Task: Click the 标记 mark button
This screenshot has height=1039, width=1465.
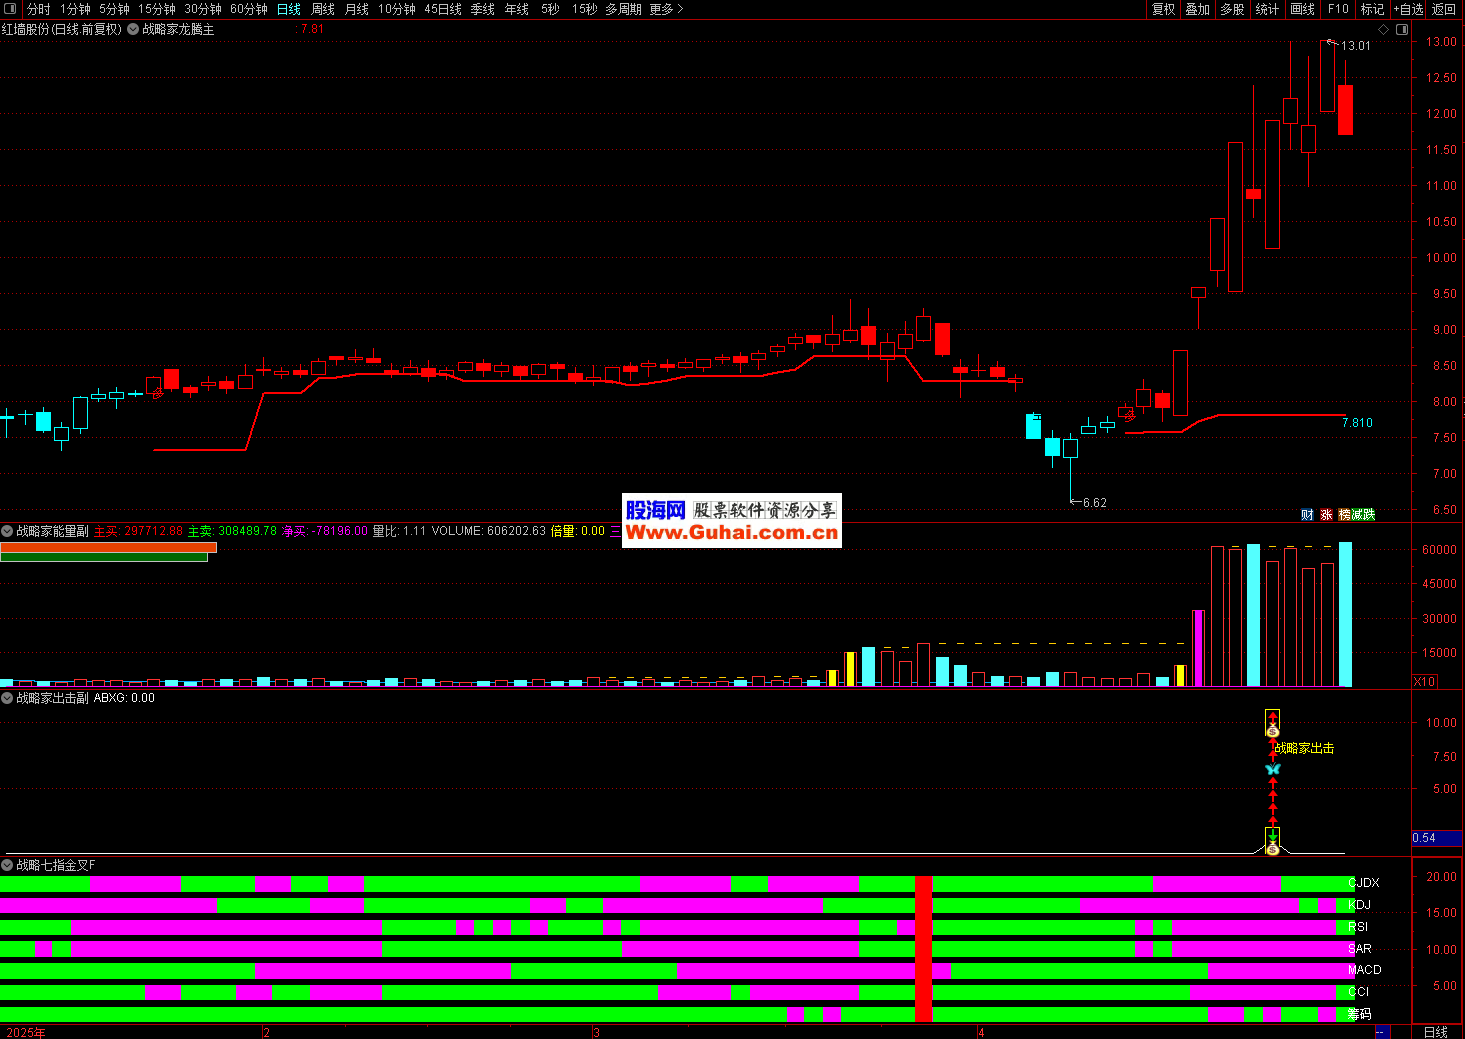Action: click(x=1372, y=9)
